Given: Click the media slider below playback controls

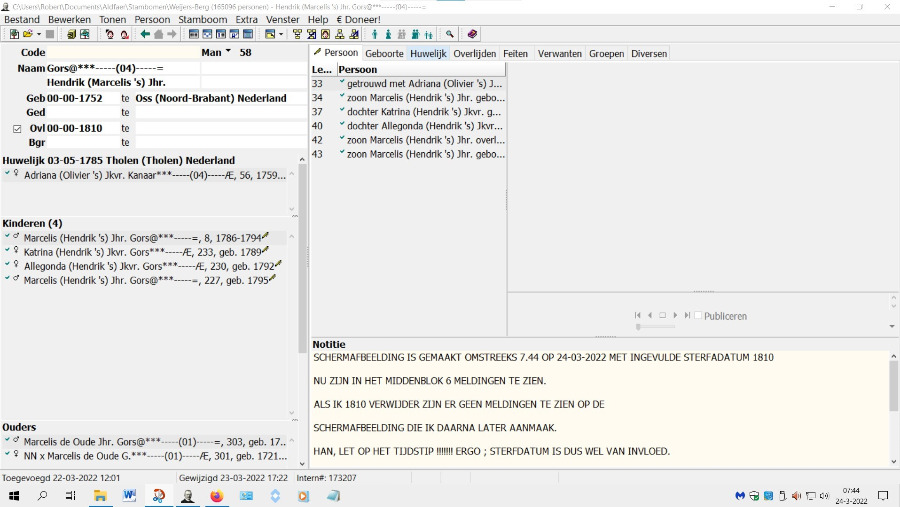Looking at the screenshot, I should point(655,326).
